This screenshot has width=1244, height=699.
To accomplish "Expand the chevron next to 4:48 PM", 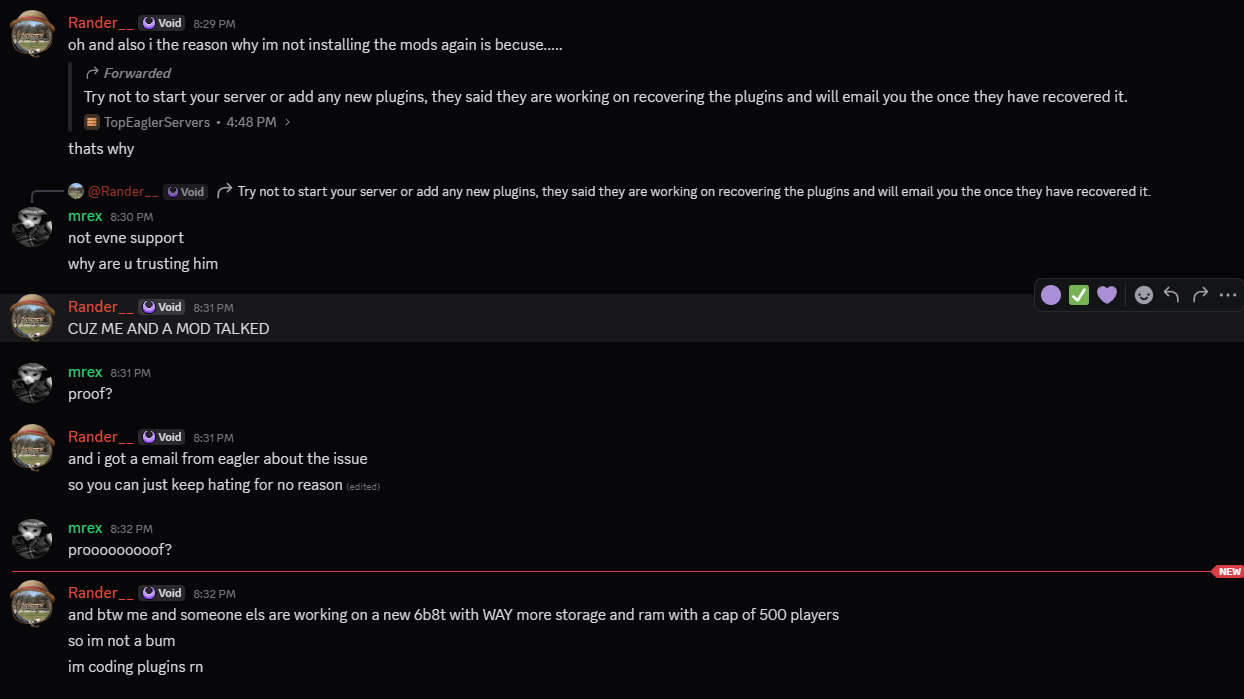I will [288, 122].
